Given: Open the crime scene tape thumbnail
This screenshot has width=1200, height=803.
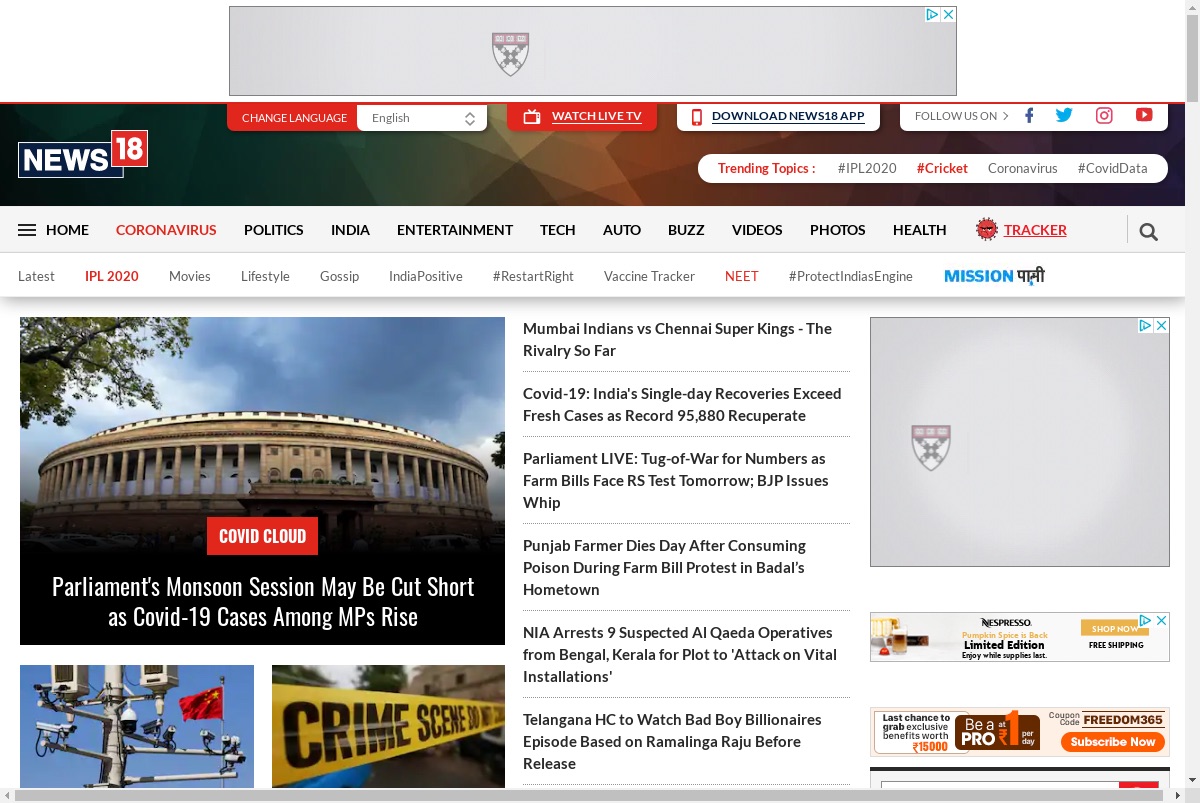Looking at the screenshot, I should [388, 727].
